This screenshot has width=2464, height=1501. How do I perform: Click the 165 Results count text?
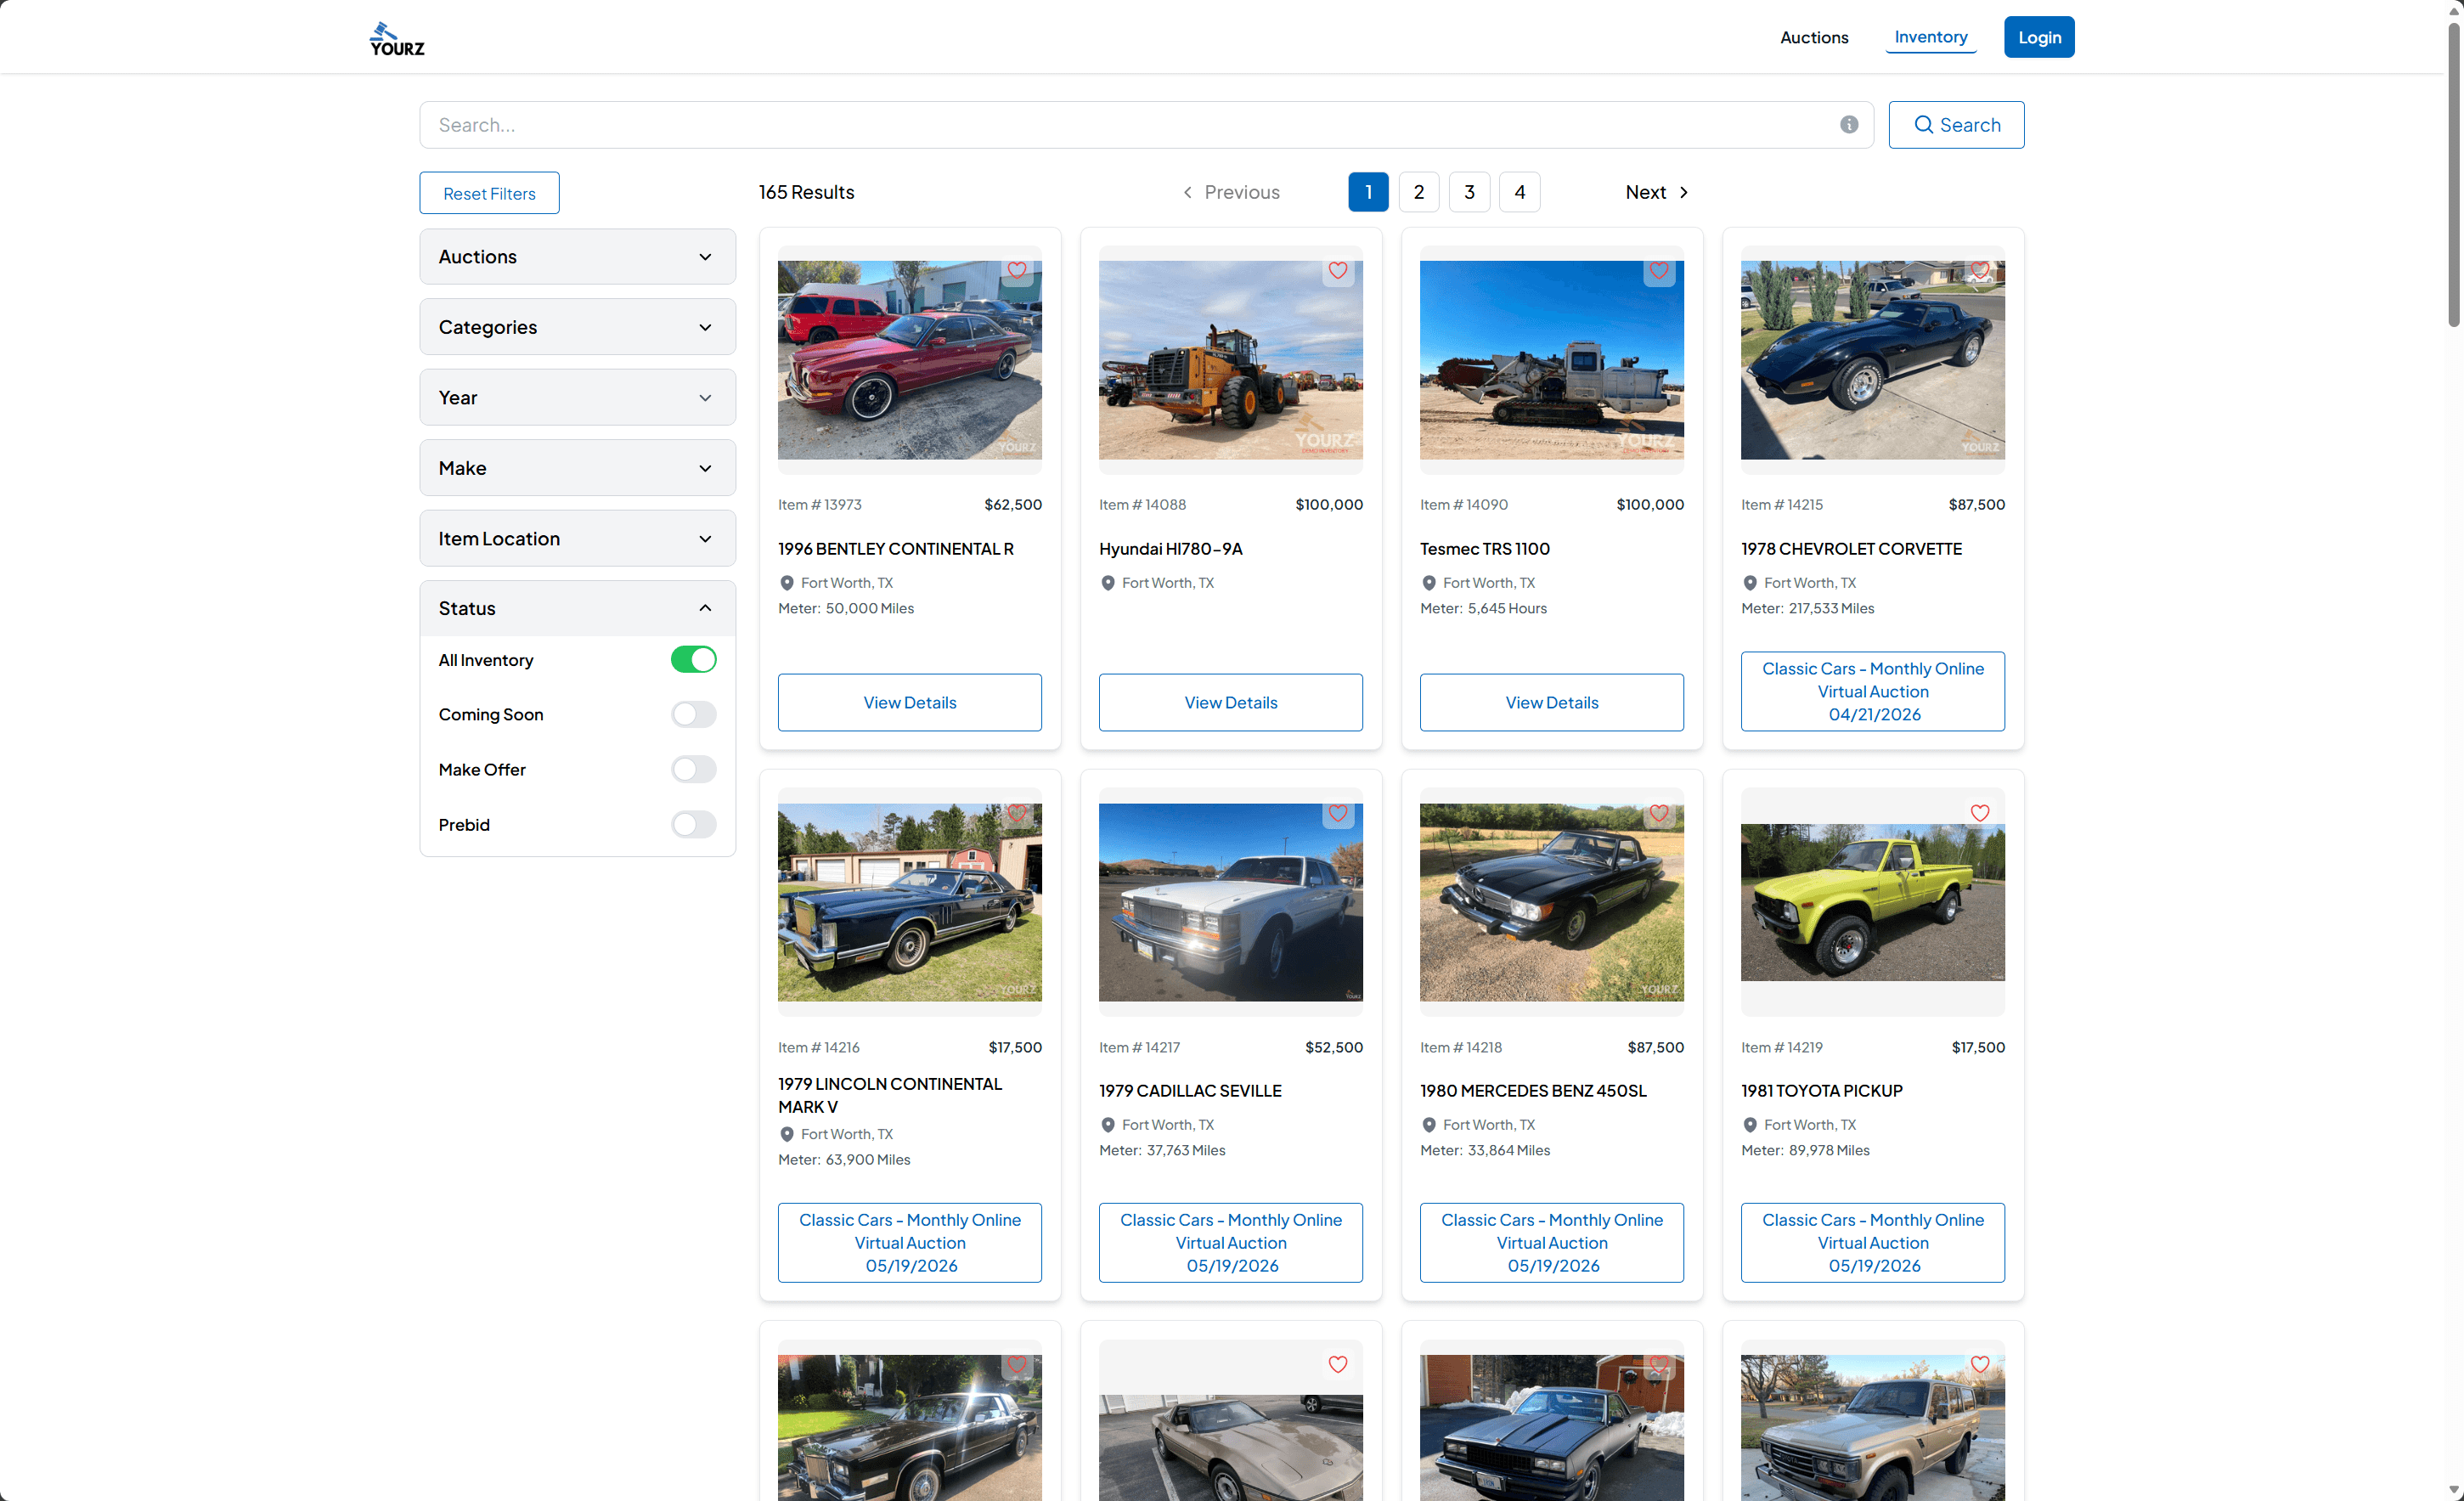pos(806,192)
